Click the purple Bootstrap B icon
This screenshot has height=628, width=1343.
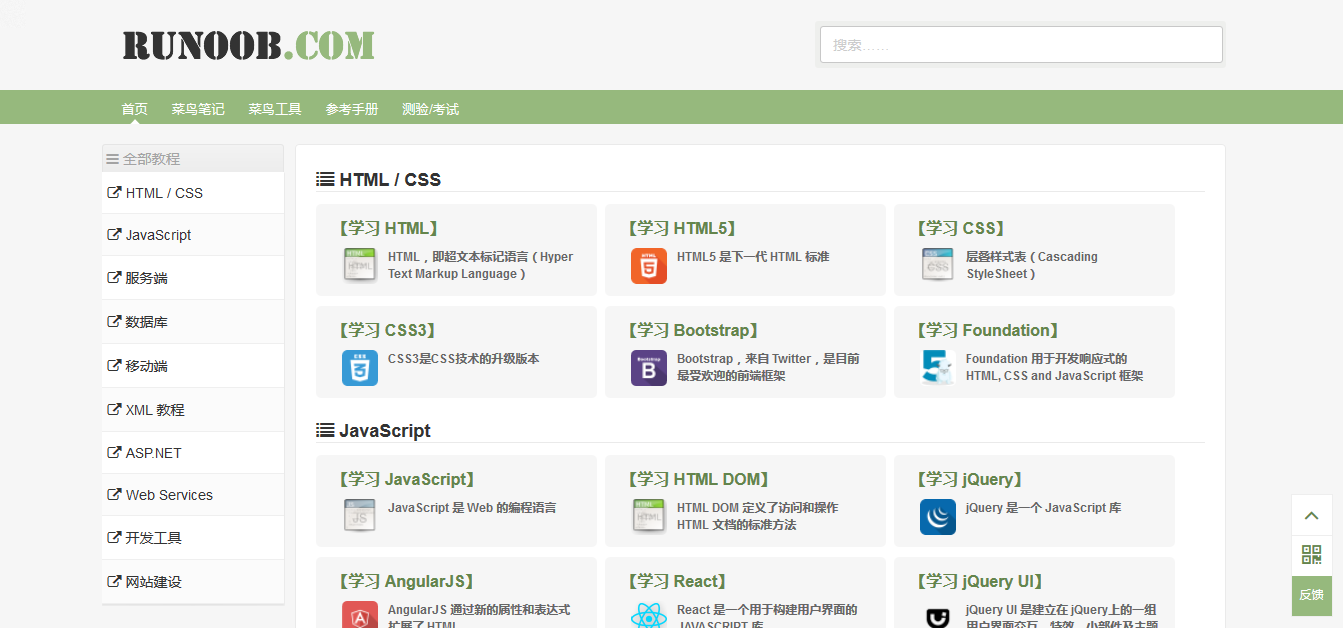[x=649, y=367]
